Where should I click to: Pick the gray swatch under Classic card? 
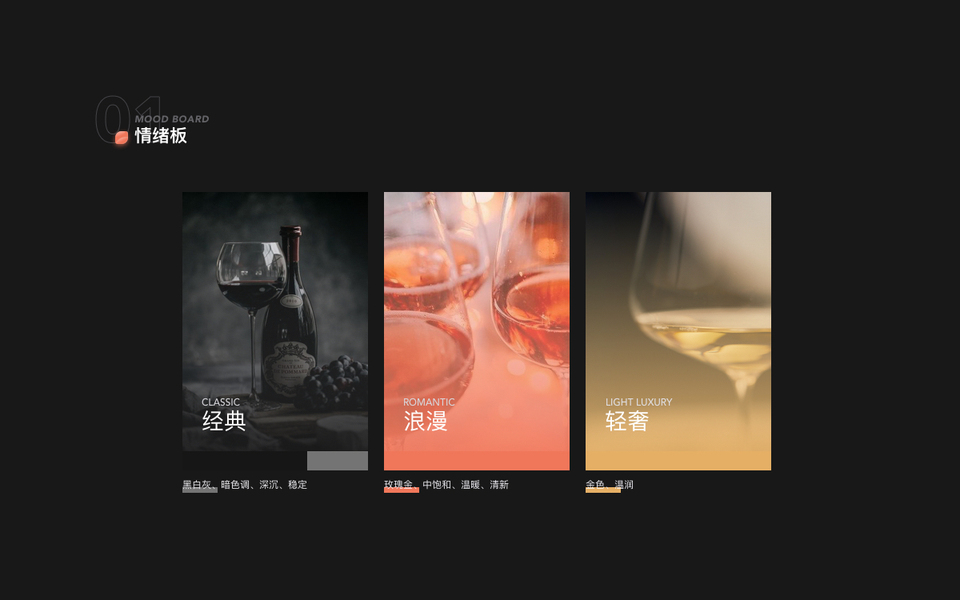[x=337, y=460]
